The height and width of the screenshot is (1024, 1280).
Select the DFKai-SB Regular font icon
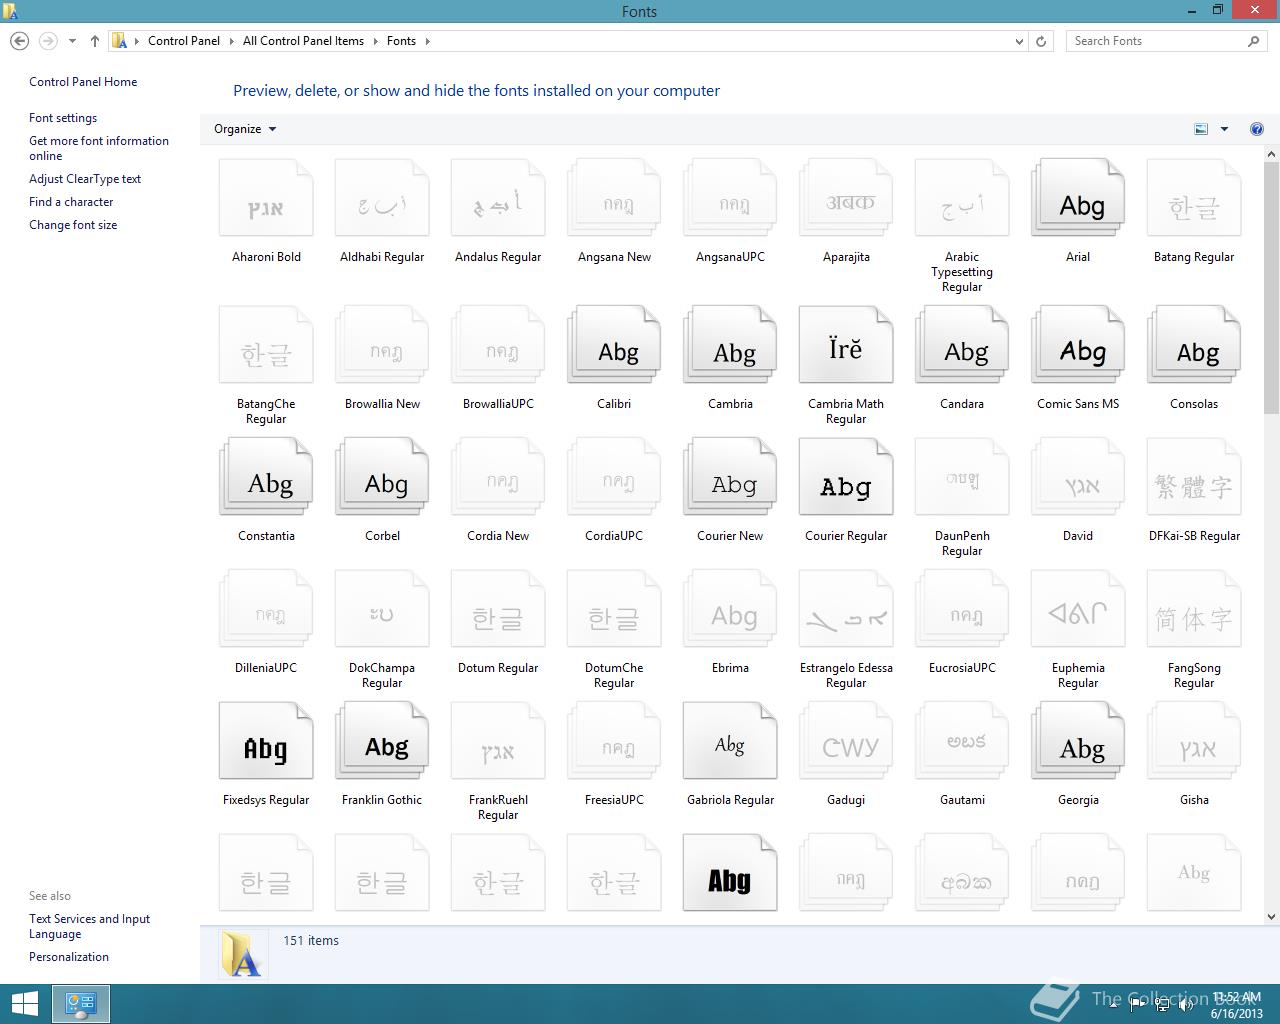pos(1194,477)
